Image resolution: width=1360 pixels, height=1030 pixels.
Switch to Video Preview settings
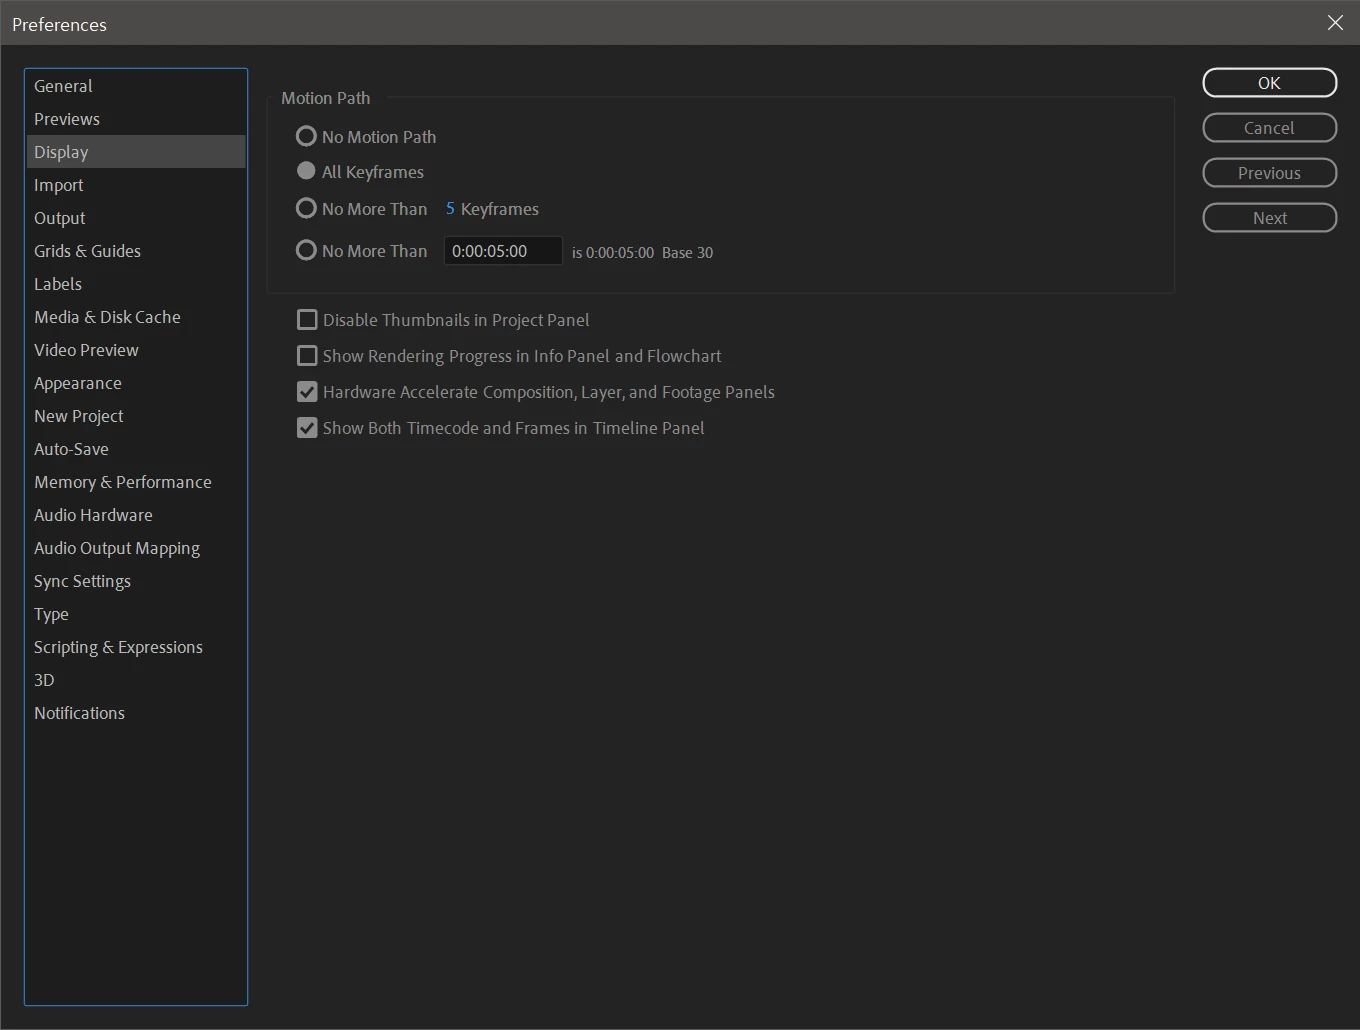coord(135,350)
